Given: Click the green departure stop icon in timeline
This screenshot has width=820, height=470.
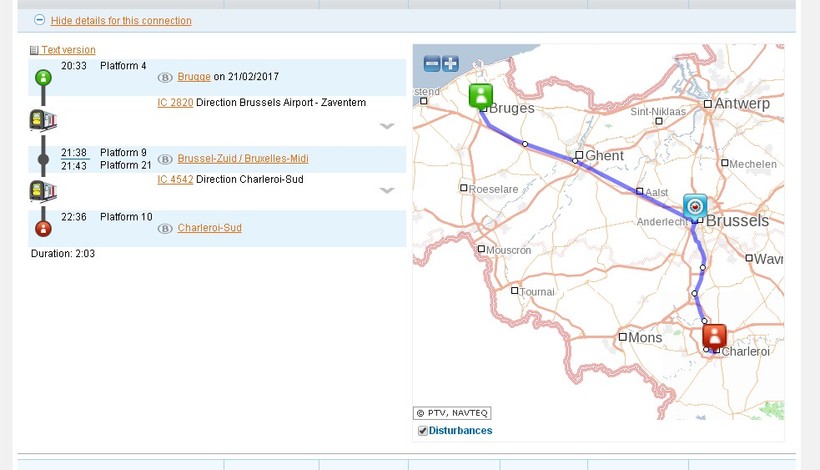Looking at the screenshot, I should (x=43, y=77).
